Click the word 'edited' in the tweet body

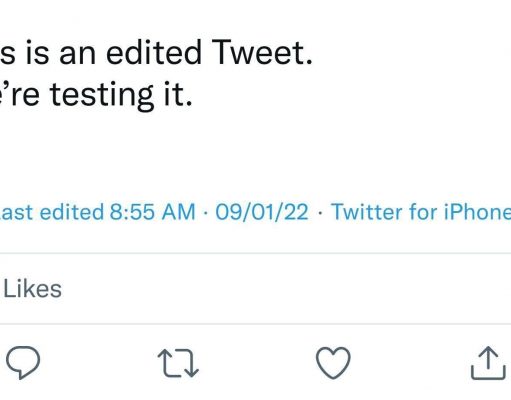[x=154, y=52]
